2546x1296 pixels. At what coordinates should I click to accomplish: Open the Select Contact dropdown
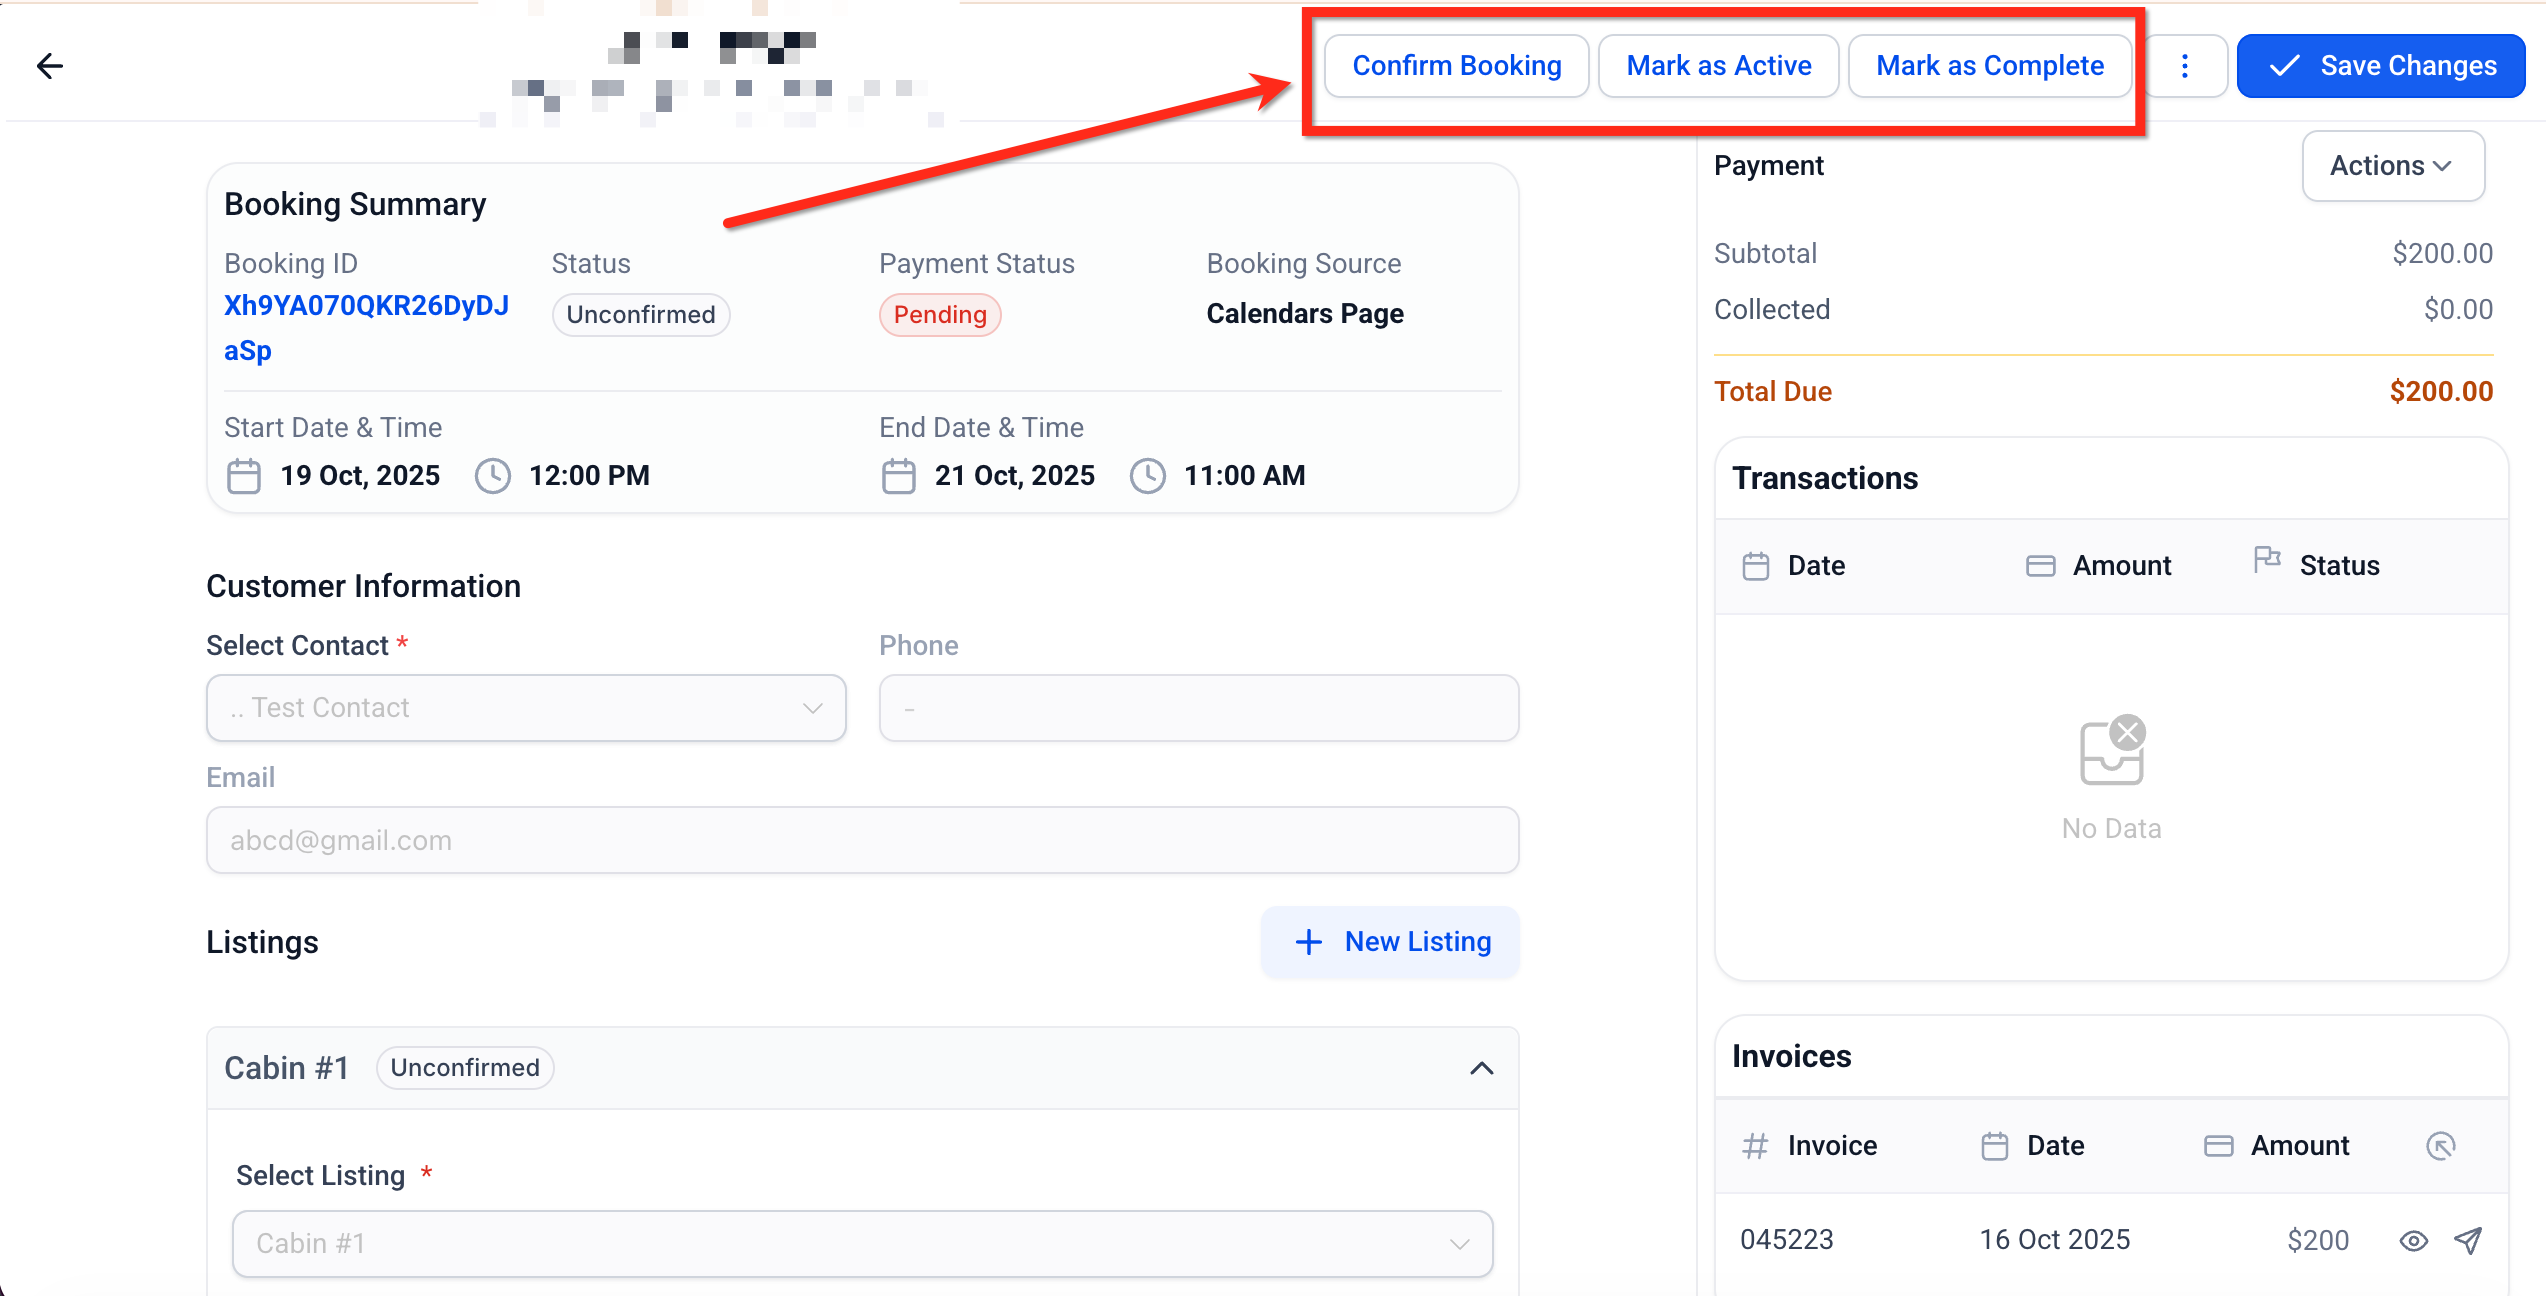pos(526,708)
